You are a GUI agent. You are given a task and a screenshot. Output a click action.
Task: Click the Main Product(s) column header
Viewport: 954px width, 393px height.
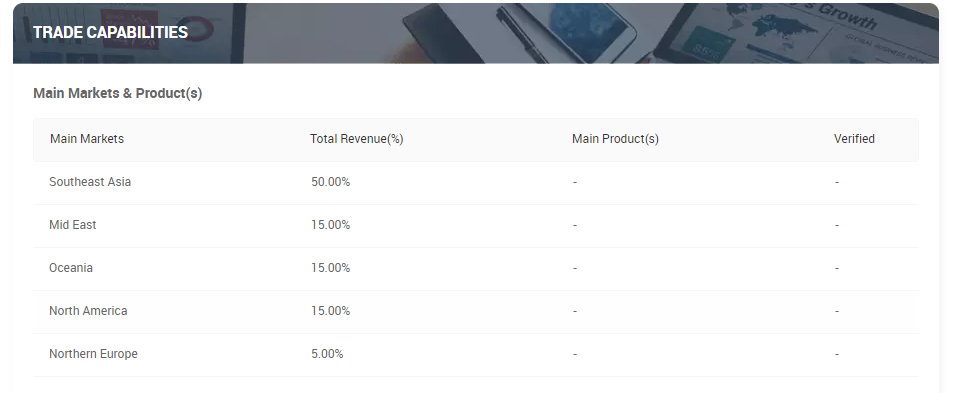(615, 139)
